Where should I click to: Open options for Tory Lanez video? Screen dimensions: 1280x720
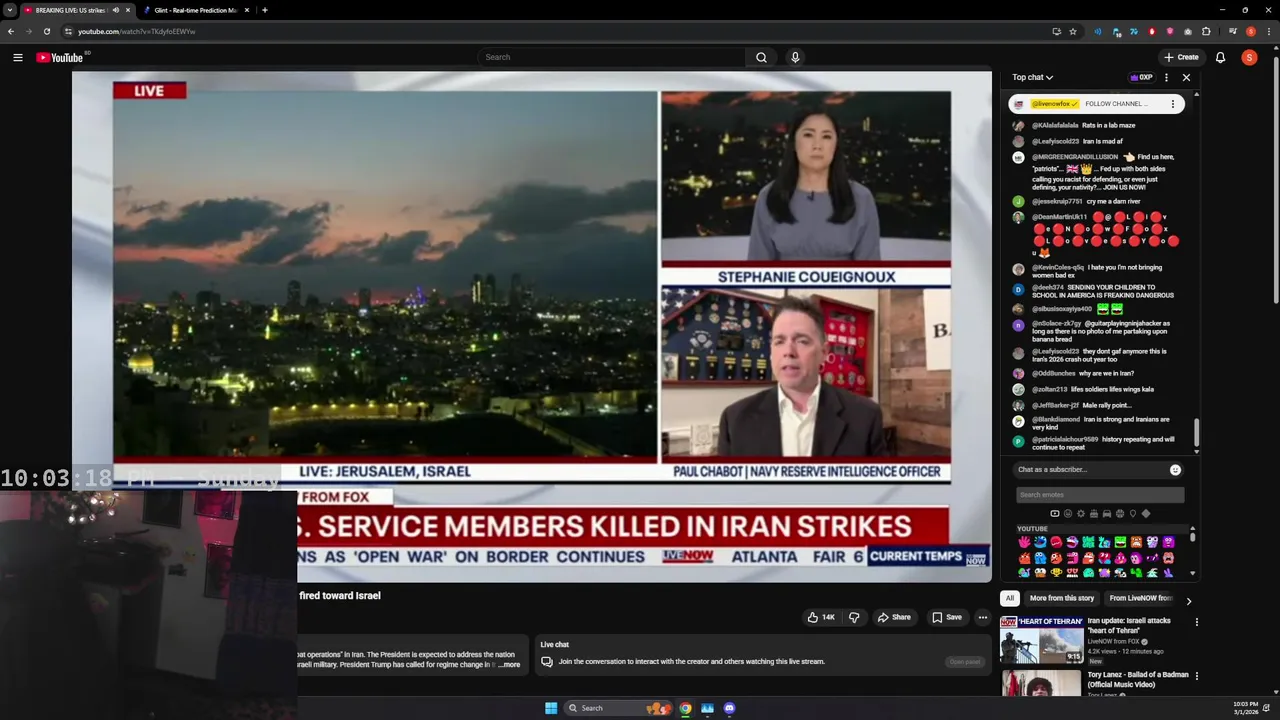(x=1196, y=676)
